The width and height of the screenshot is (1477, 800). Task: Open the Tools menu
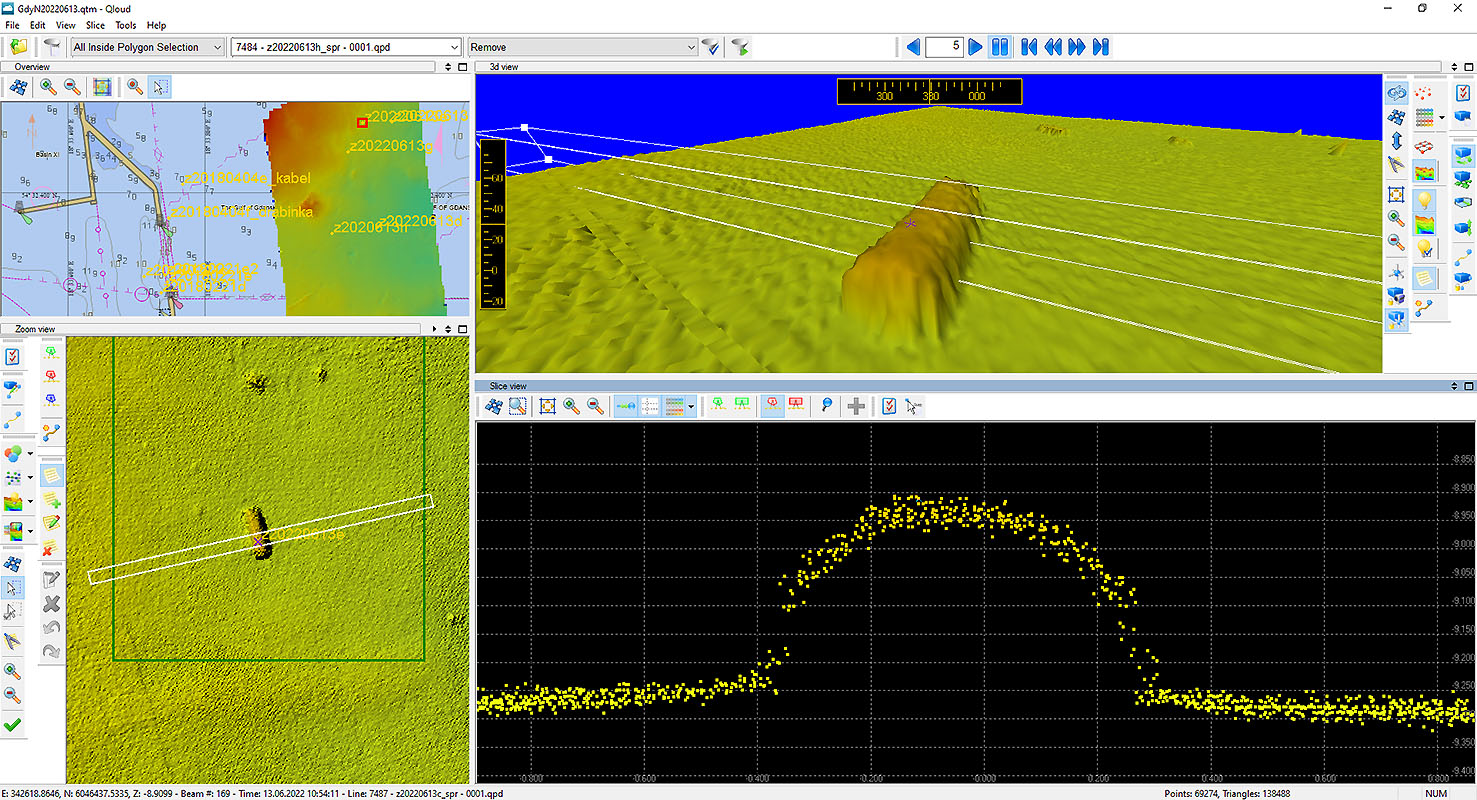(x=126, y=25)
